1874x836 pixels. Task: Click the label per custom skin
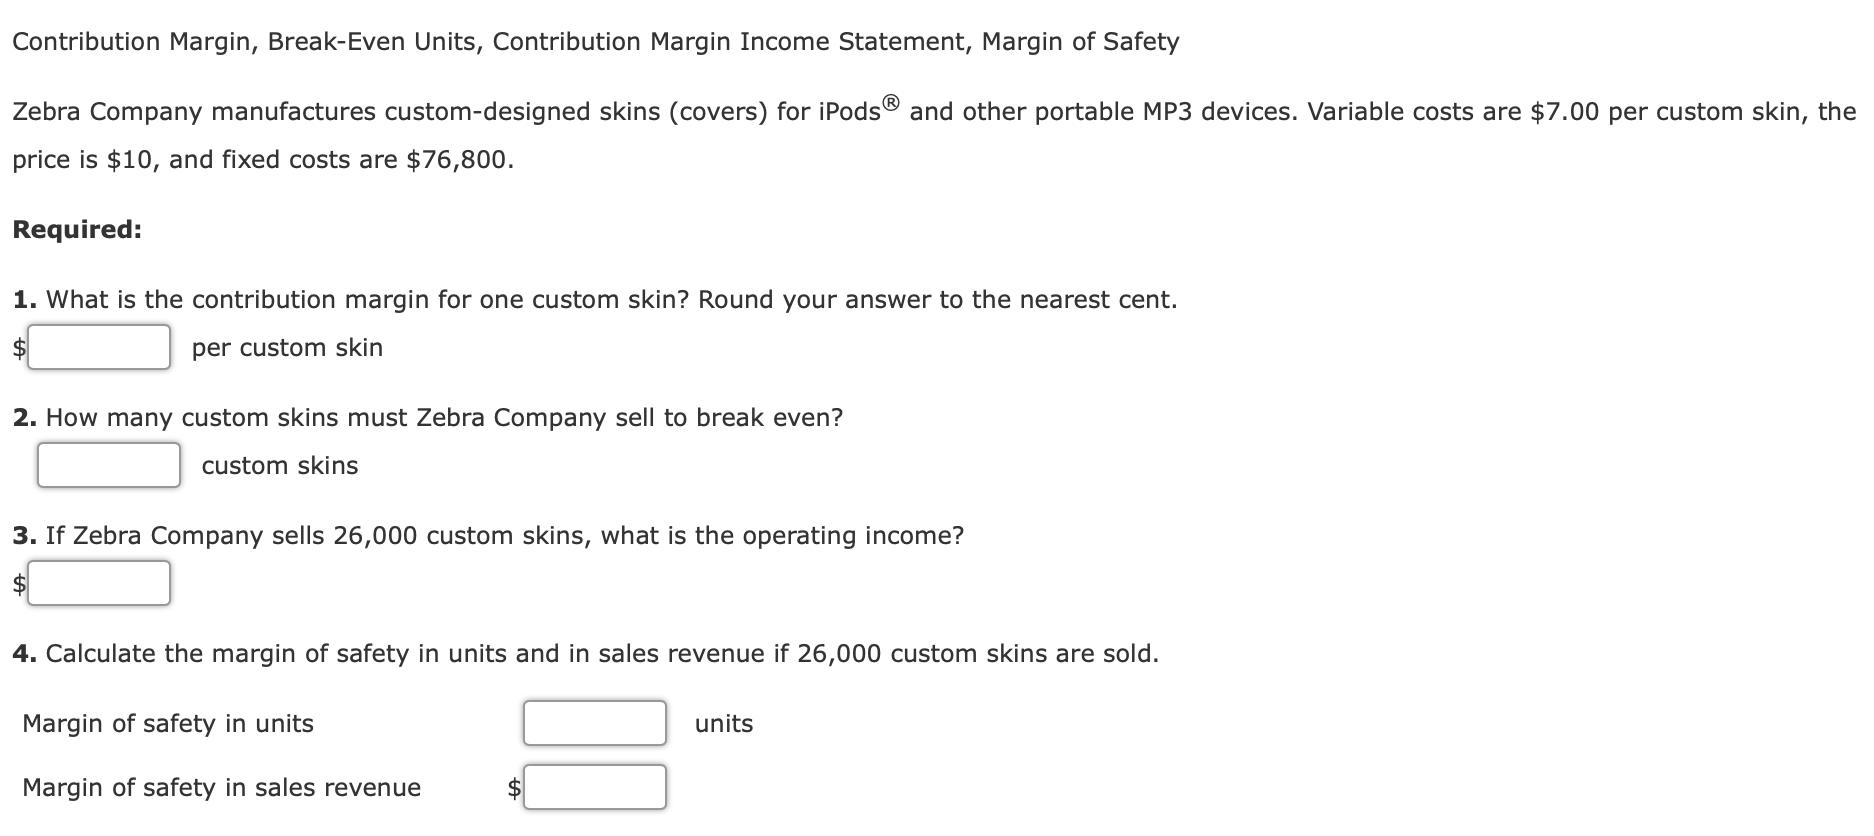pos(287,348)
